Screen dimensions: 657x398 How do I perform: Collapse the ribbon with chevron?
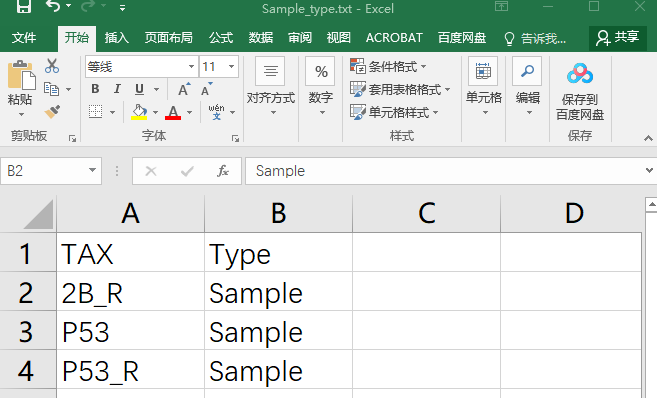(648, 138)
